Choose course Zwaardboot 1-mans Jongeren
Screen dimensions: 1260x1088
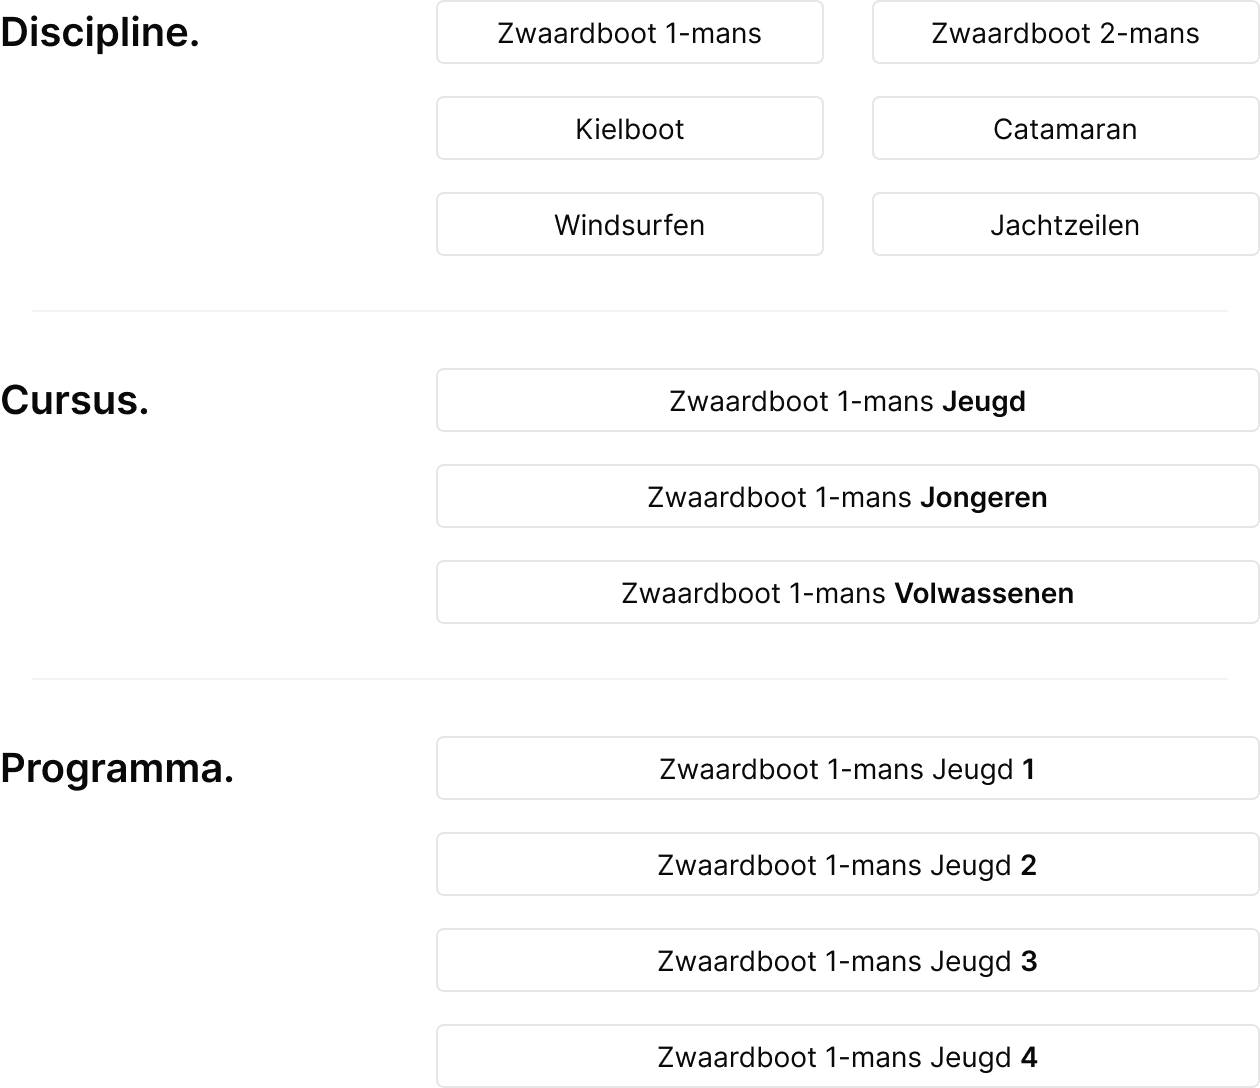(x=848, y=497)
